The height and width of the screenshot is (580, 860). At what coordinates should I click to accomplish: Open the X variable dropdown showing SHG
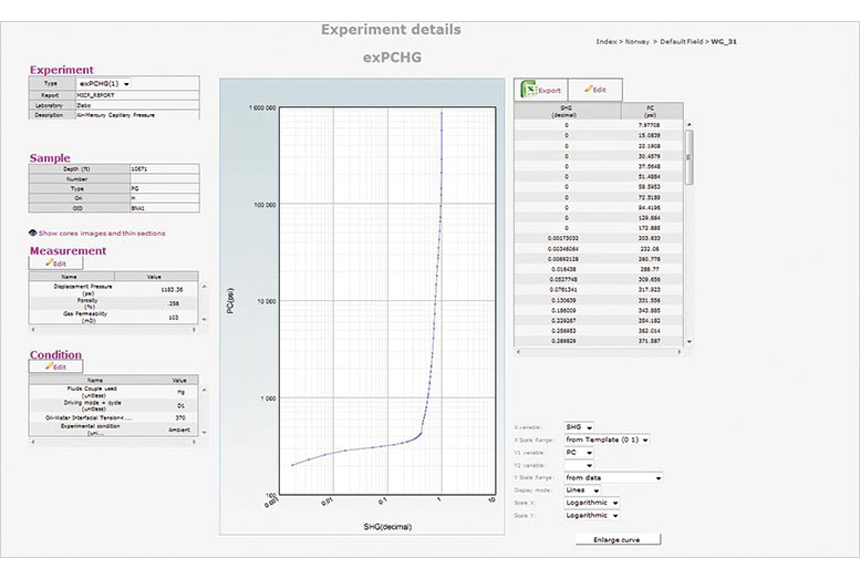579,427
